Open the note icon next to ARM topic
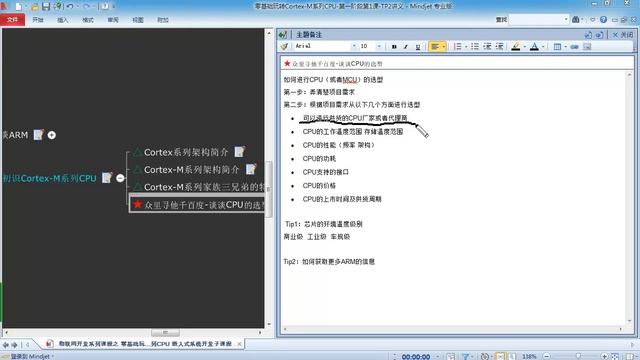The image size is (640, 360). pyautogui.click(x=38, y=134)
